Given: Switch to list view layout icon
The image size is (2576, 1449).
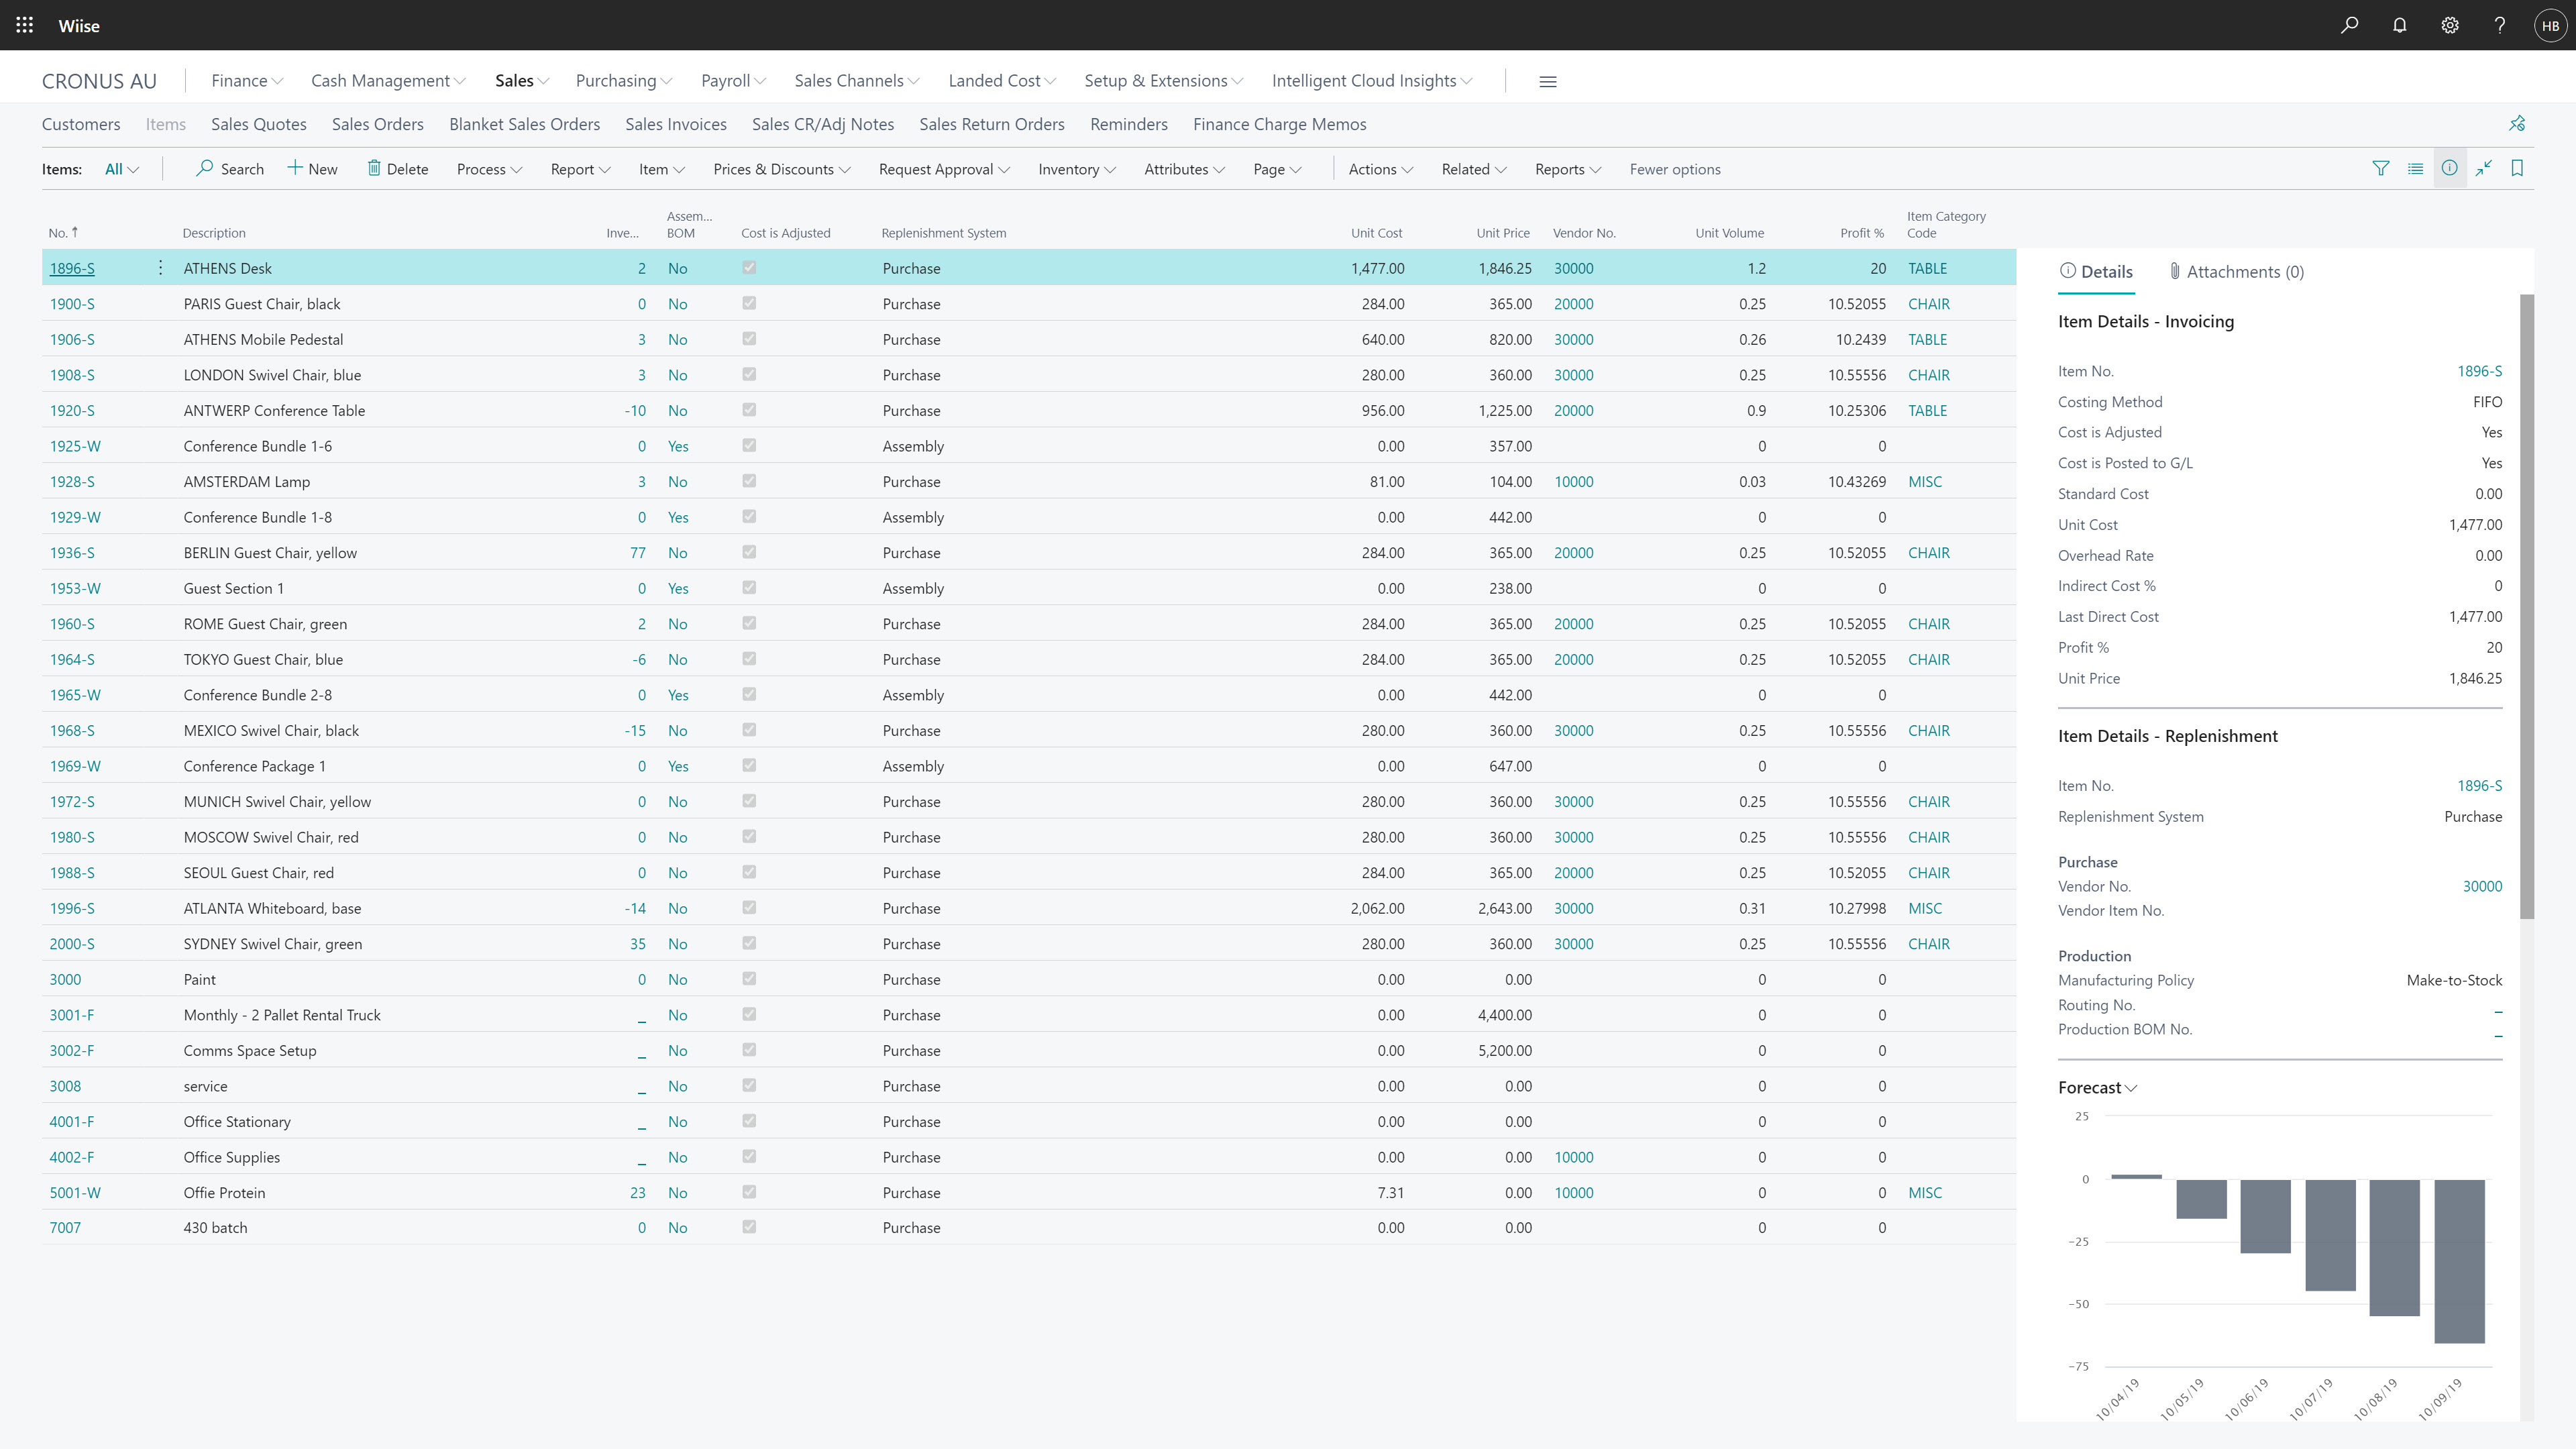Looking at the screenshot, I should click(2415, 168).
